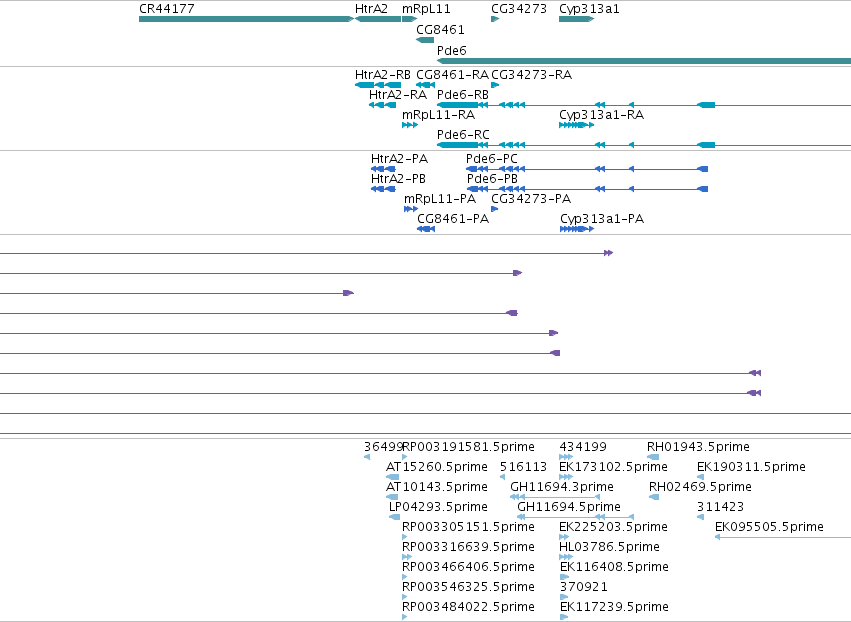The width and height of the screenshot is (851, 622).
Task: Select the 311423 feature label
Action: [720, 507]
